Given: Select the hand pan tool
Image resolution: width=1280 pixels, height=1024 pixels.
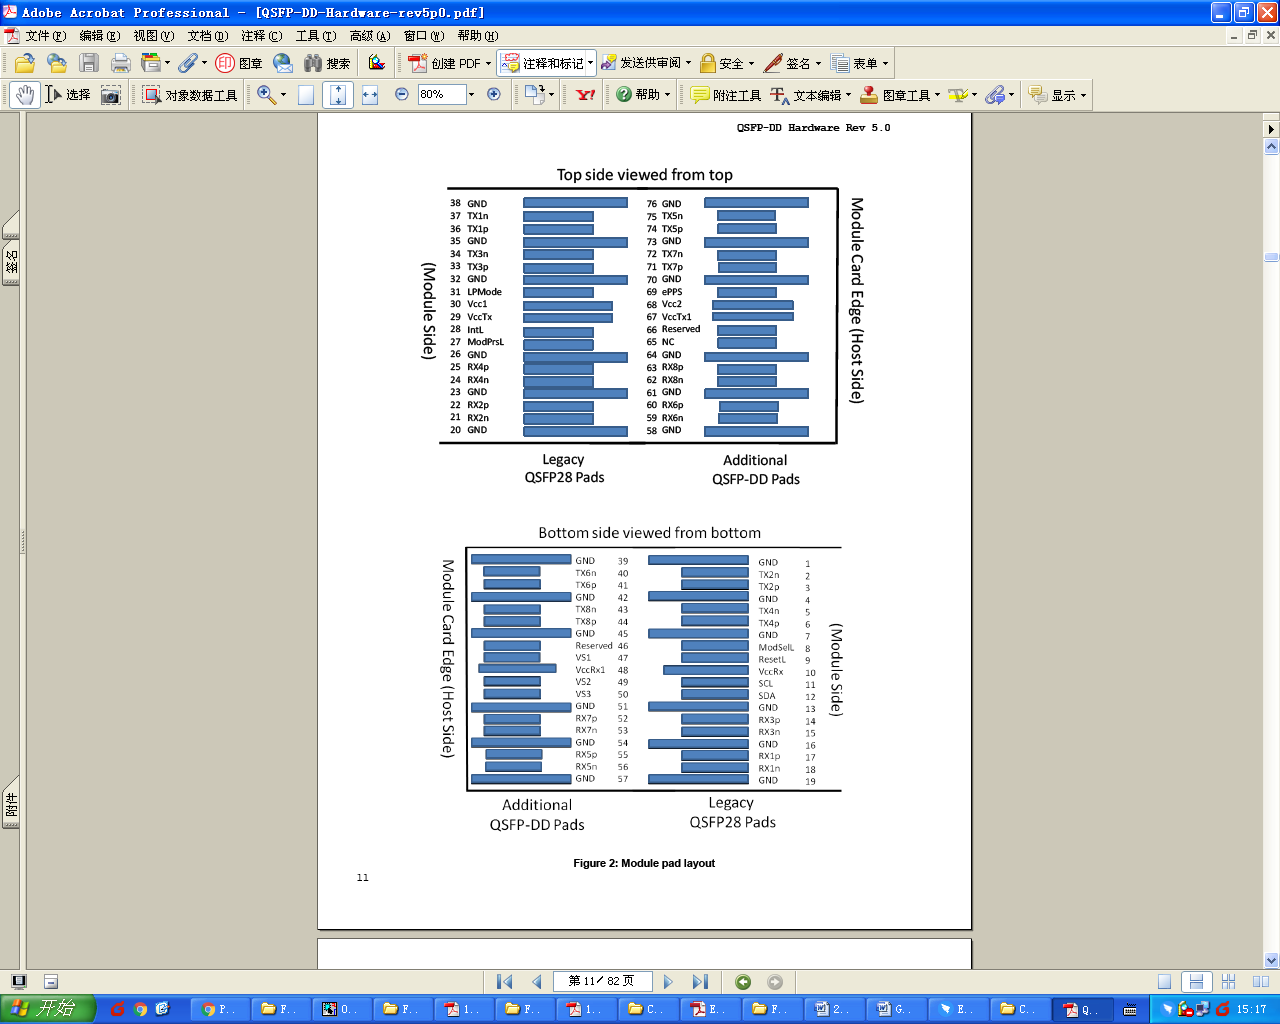Looking at the screenshot, I should pyautogui.click(x=24, y=95).
